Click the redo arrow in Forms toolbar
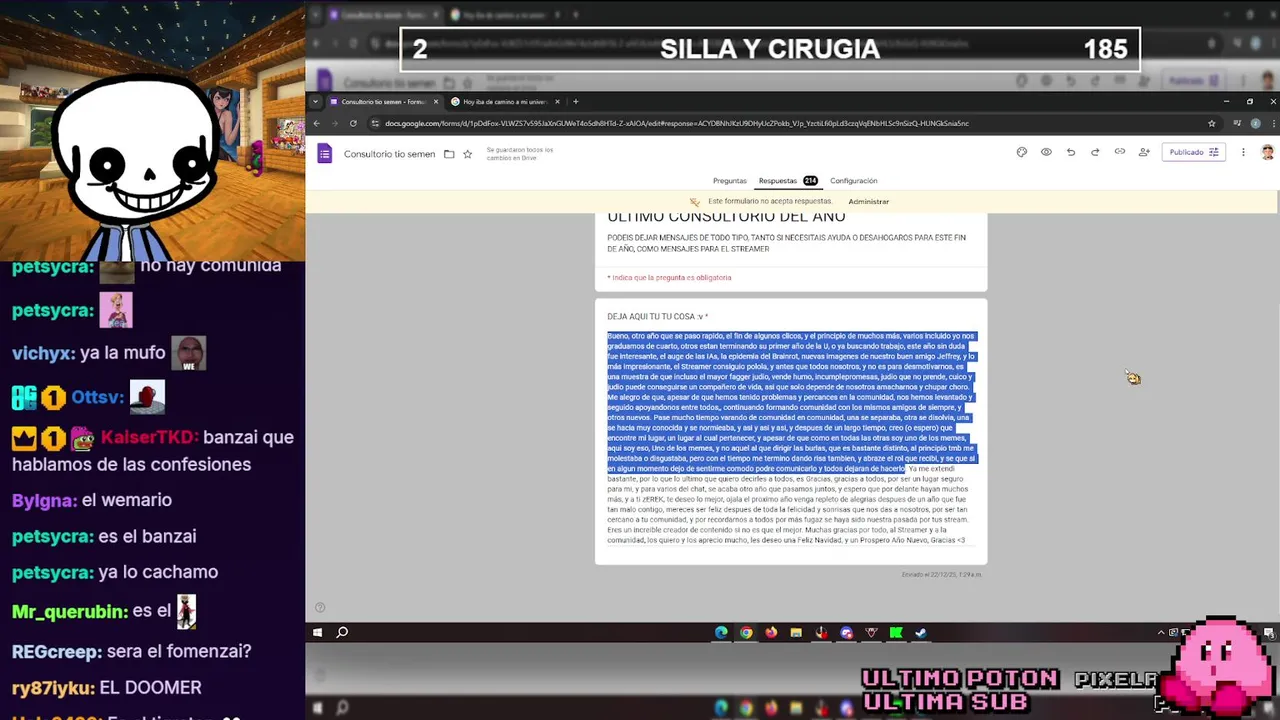1280x720 pixels. pos(1095,152)
